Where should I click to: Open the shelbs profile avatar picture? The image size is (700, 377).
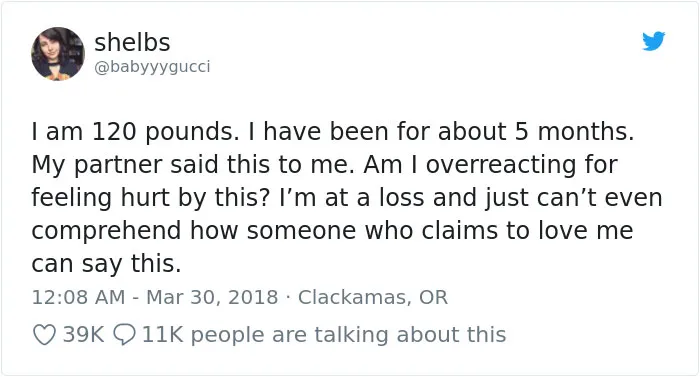[x=58, y=54]
